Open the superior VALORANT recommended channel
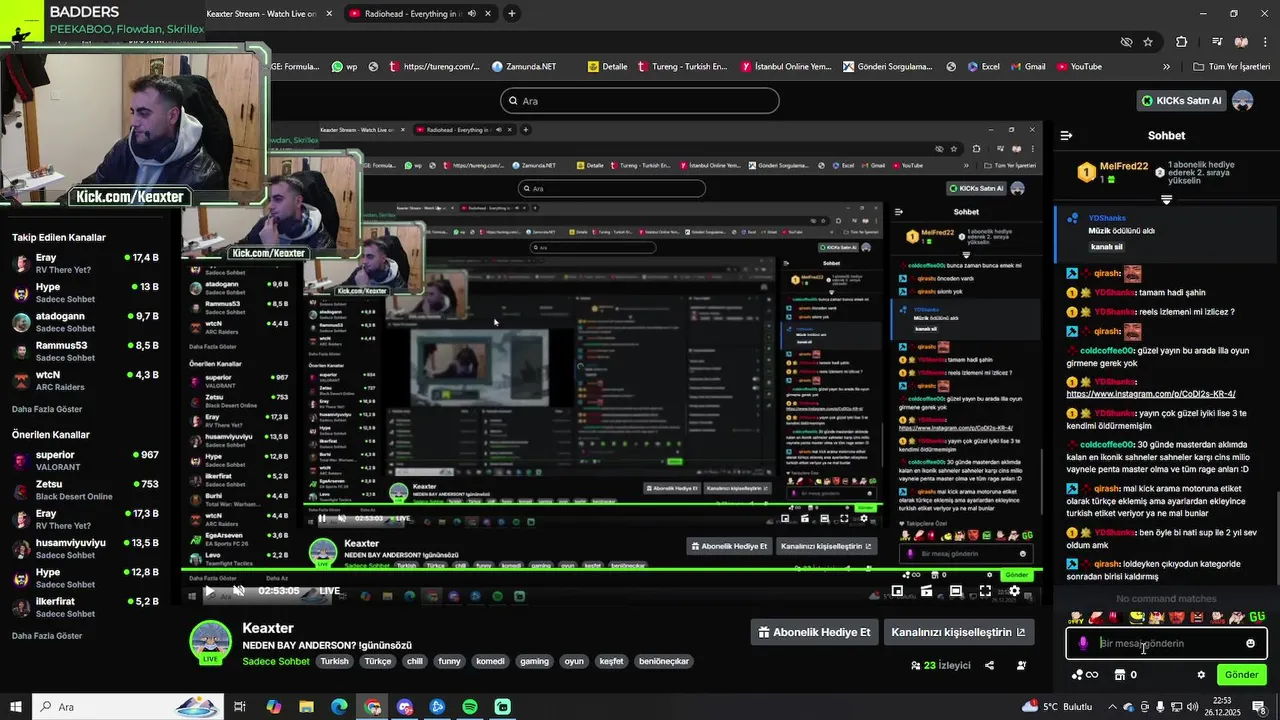The width and height of the screenshot is (1280, 720). [85, 461]
